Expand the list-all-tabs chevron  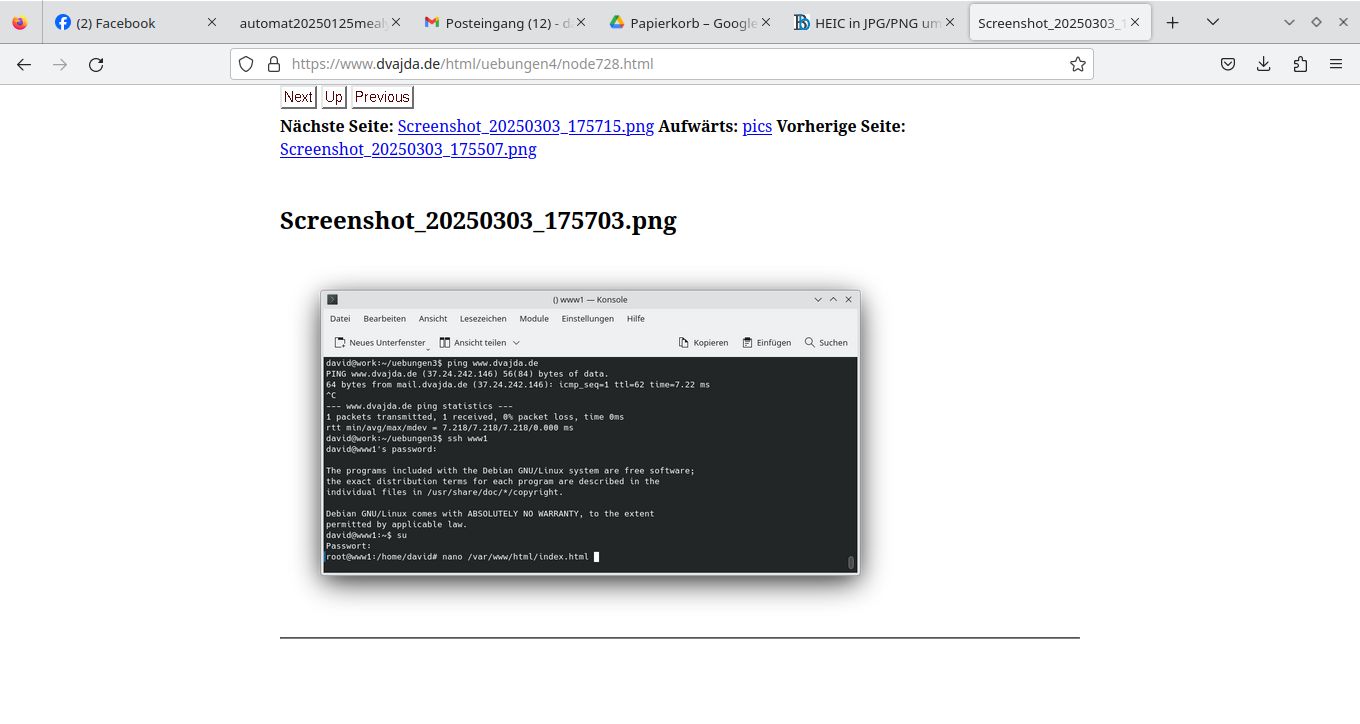pos(1213,22)
